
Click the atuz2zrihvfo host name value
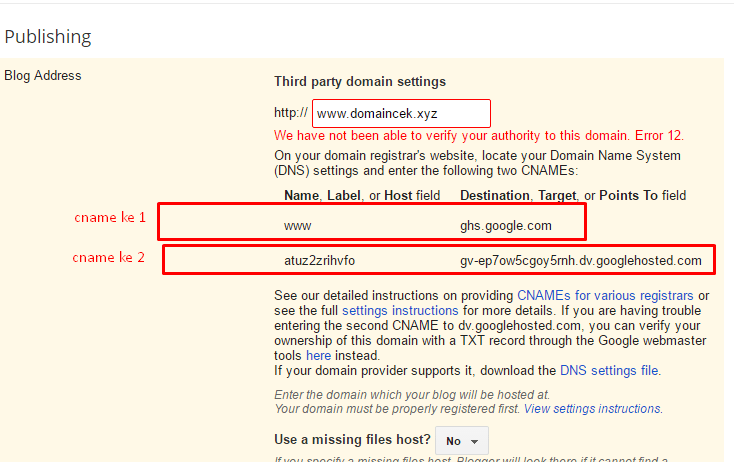point(319,261)
